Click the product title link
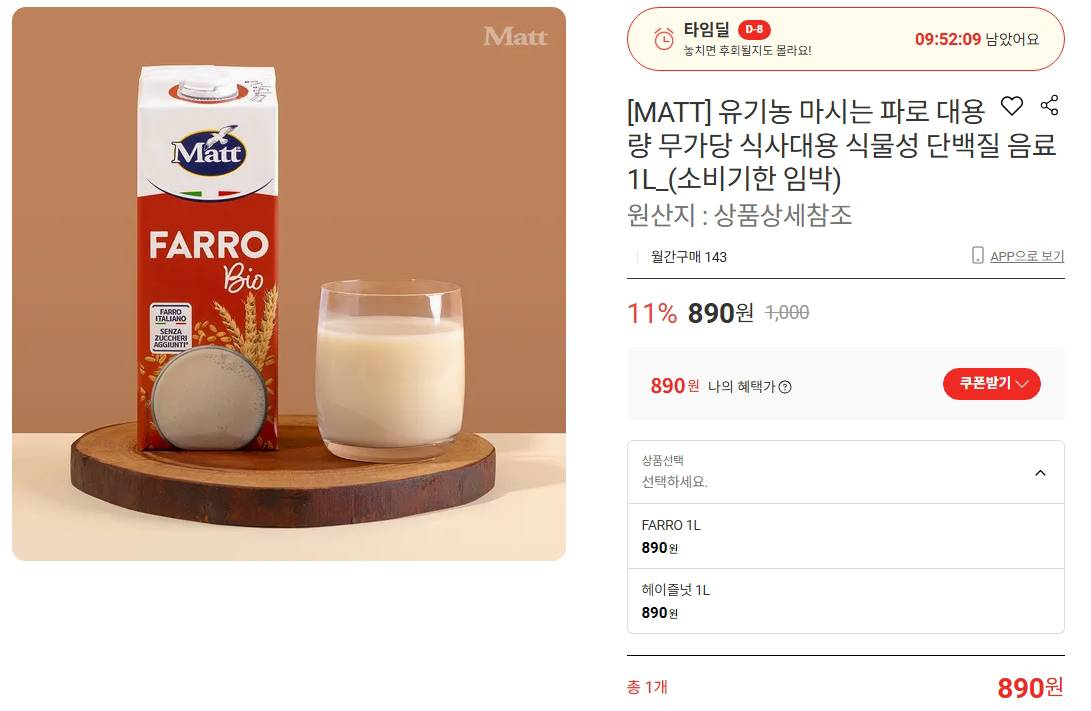The width and height of the screenshot is (1091, 711). click(x=810, y=143)
